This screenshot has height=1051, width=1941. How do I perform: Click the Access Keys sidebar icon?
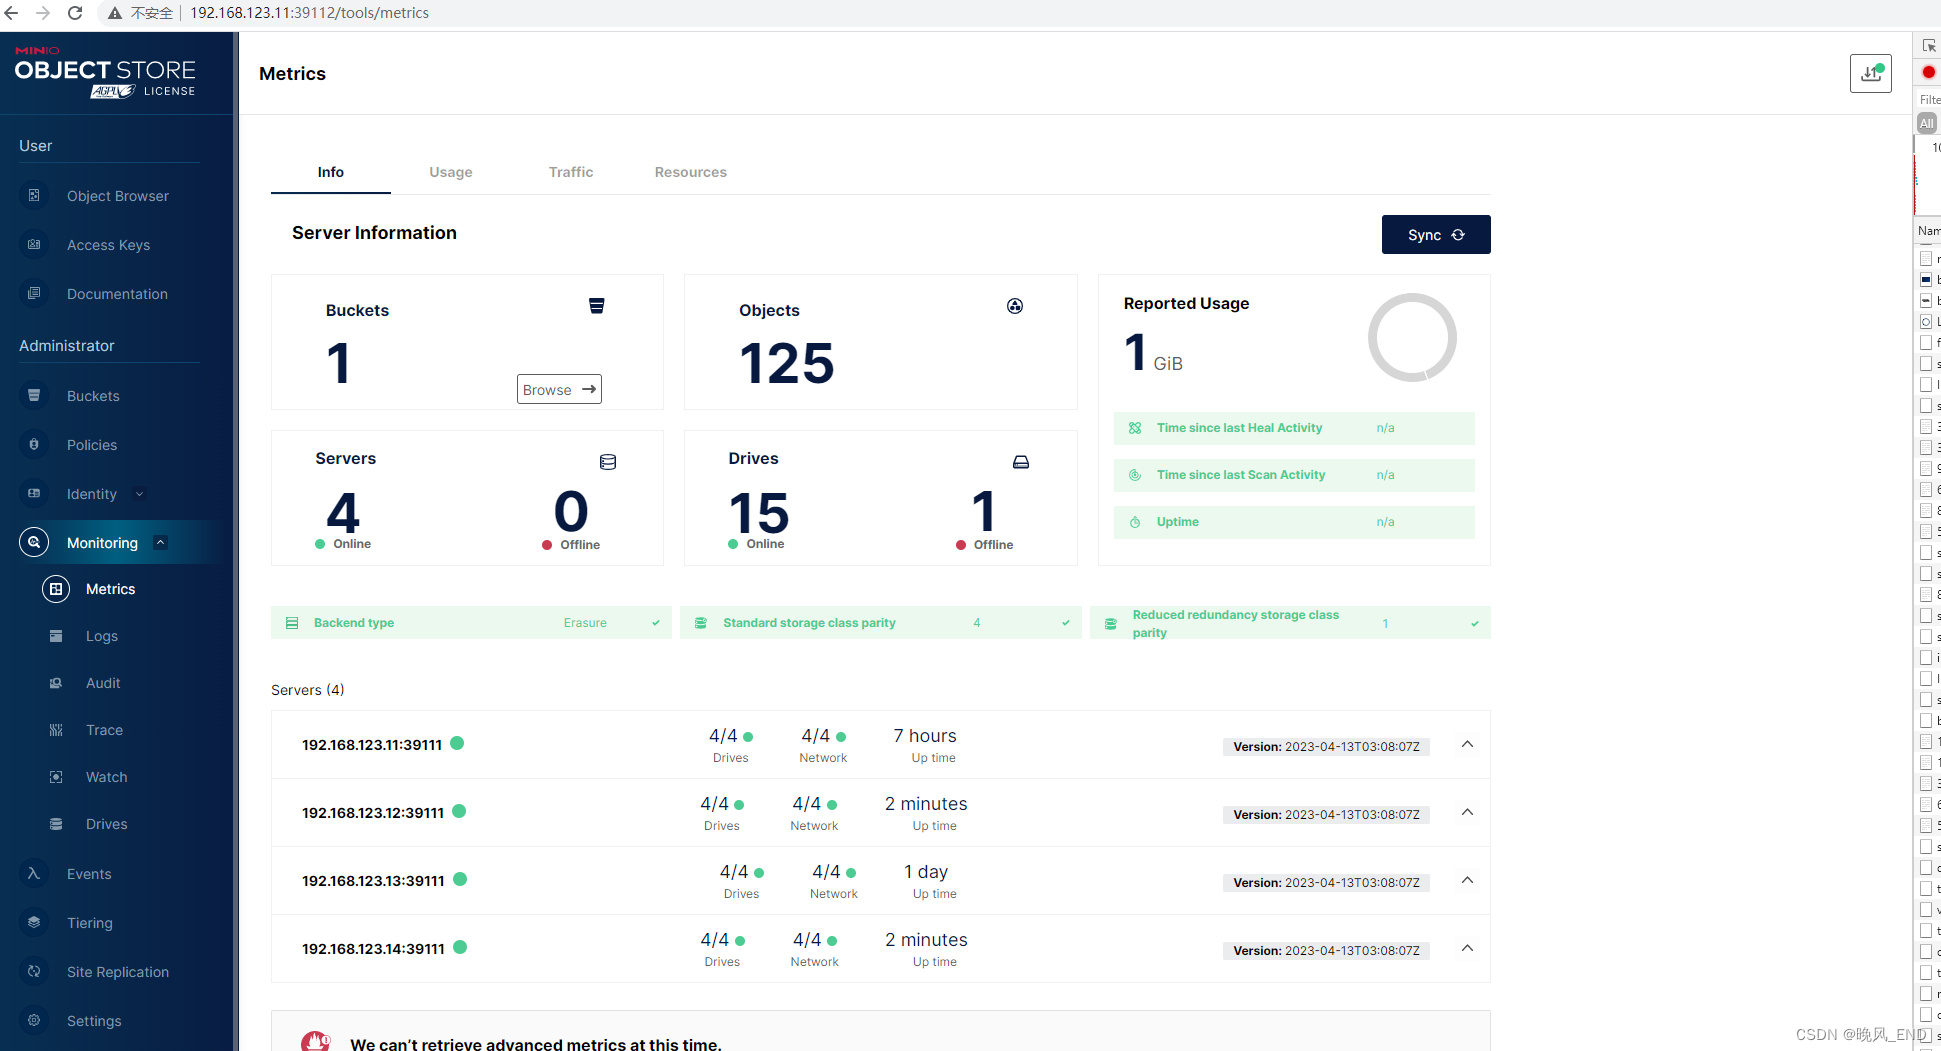[x=34, y=244]
